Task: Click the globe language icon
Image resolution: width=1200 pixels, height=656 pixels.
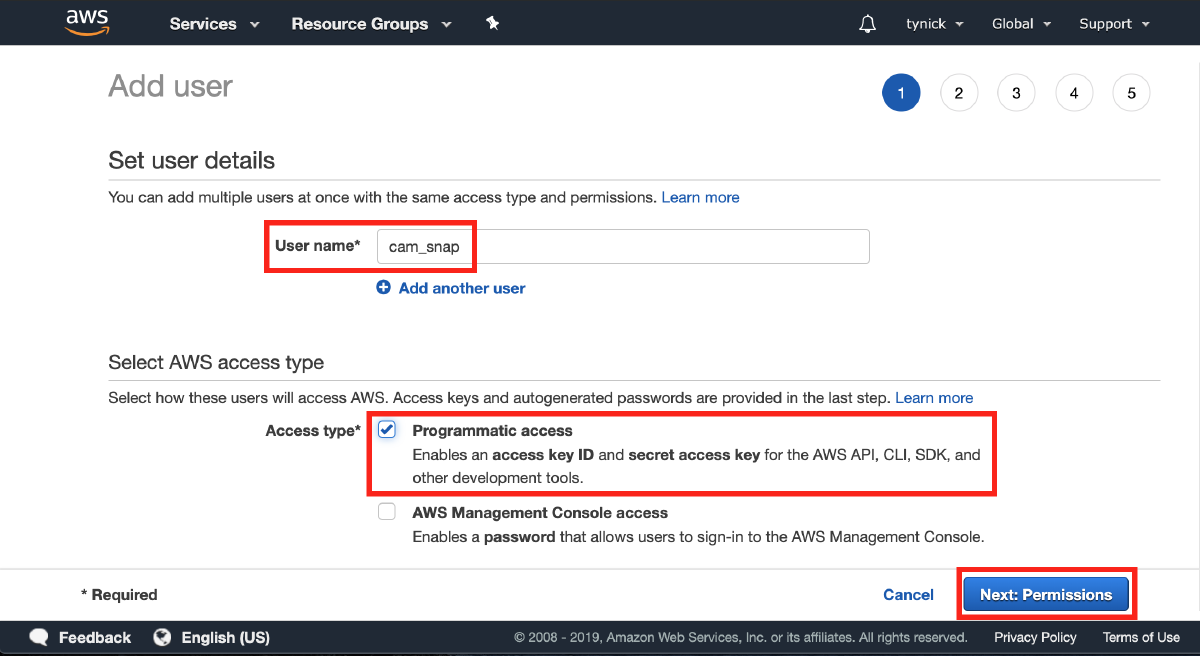Action: tap(162, 637)
